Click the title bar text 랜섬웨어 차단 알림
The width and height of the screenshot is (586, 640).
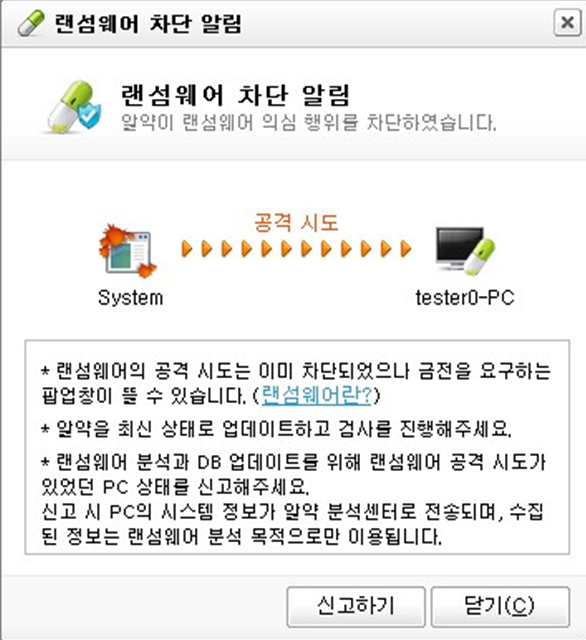[x=148, y=23]
